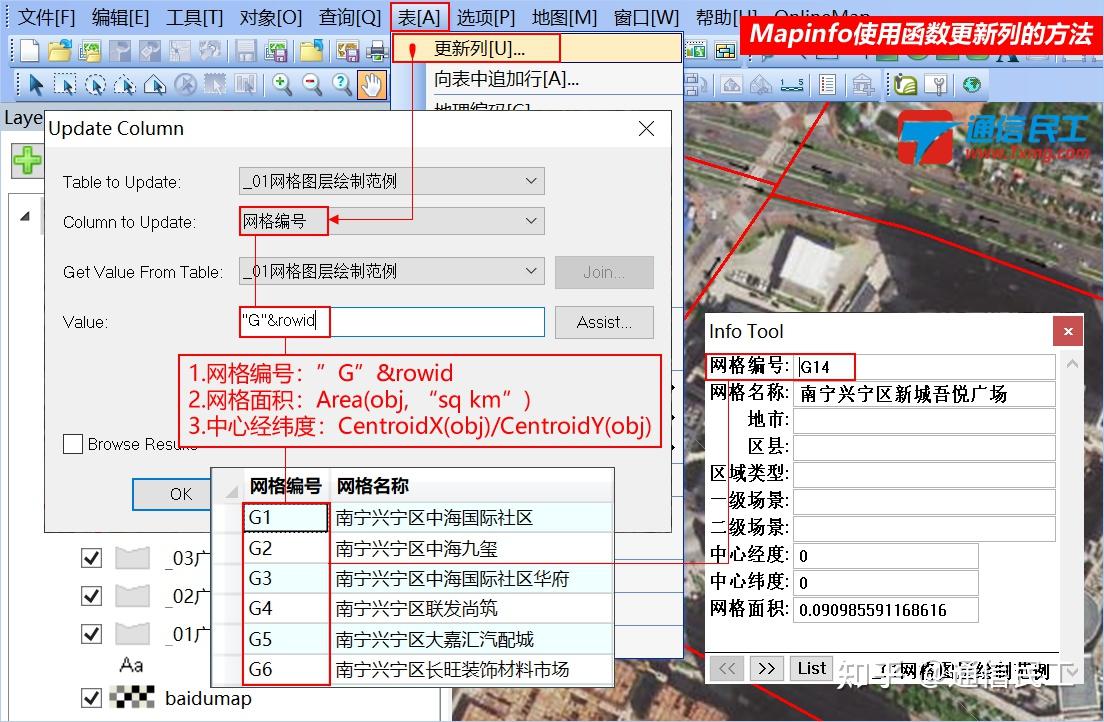The height and width of the screenshot is (722, 1104).
Task: Click the green plus add-layer icon
Action: [x=27, y=160]
